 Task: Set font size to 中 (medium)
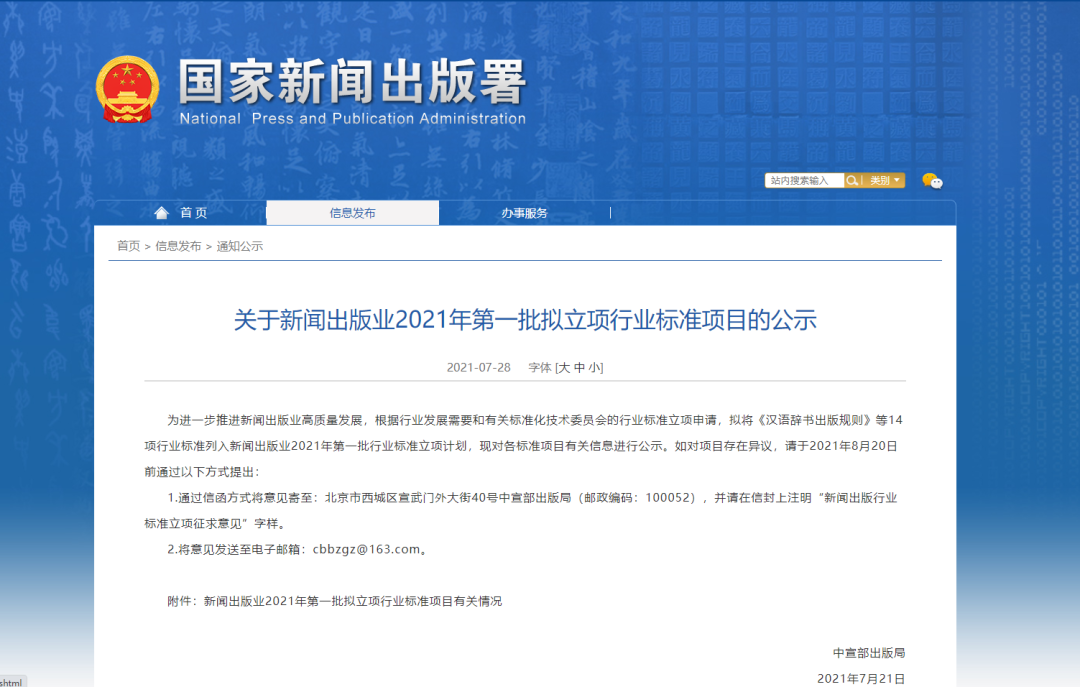coord(579,368)
